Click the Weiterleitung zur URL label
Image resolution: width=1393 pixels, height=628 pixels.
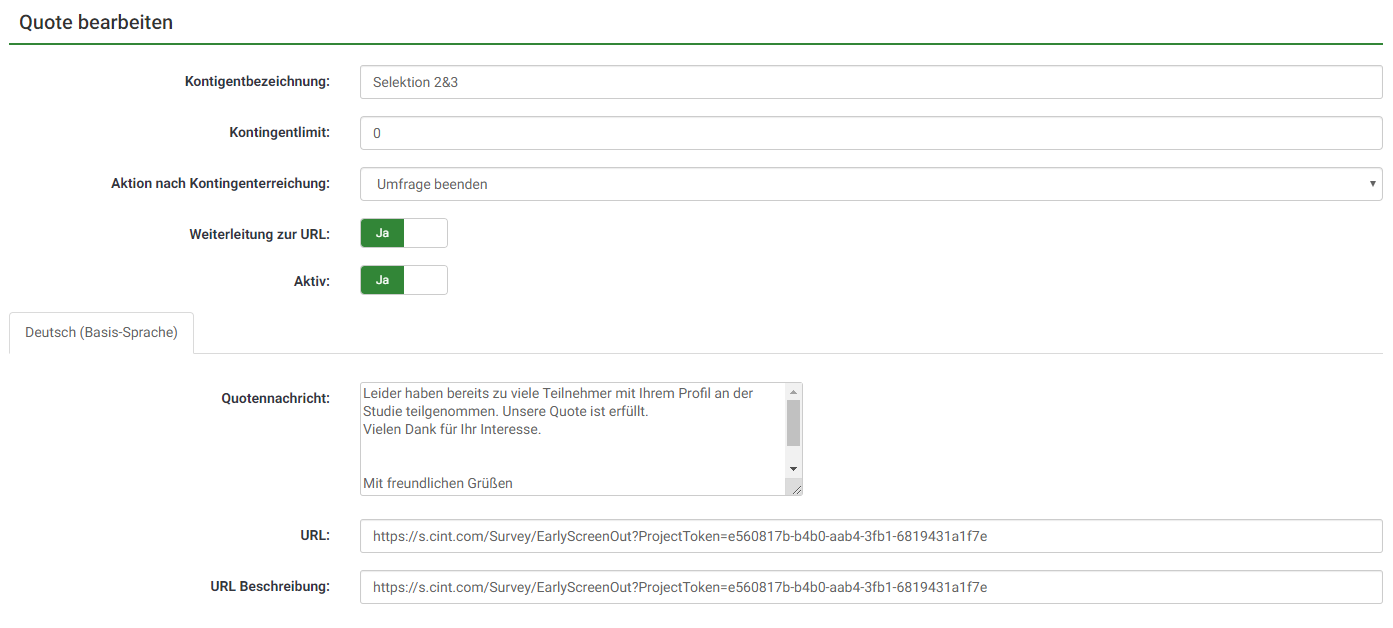click(259, 234)
